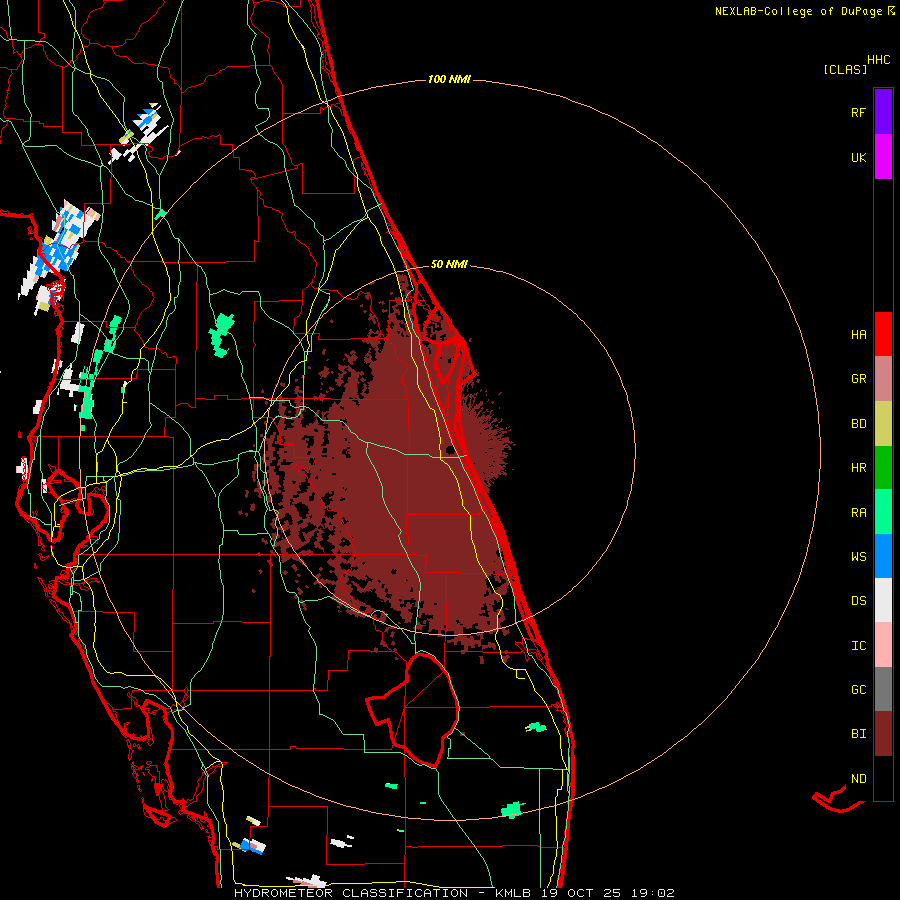Select the GC gray legend swatch
The width and height of the screenshot is (900, 900).
coord(883,689)
